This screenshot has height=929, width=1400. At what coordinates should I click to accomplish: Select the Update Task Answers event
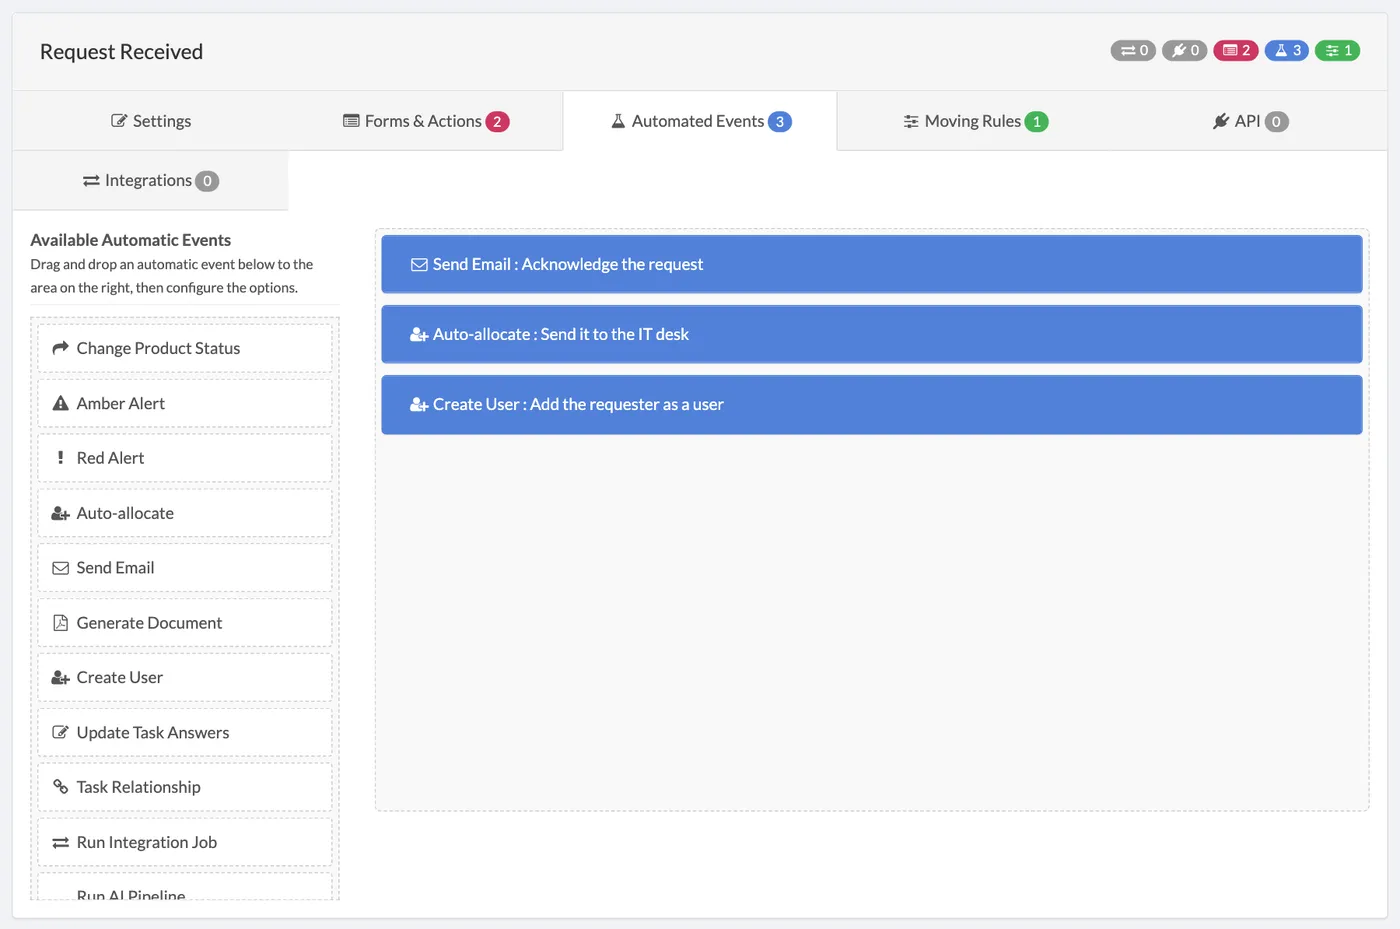(x=185, y=733)
